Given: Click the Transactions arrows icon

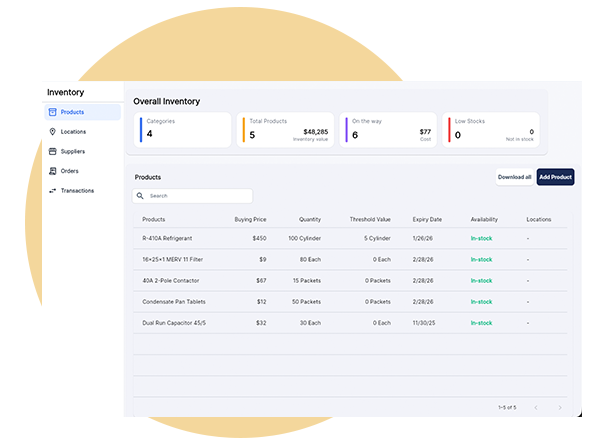Looking at the screenshot, I should 52,190.
